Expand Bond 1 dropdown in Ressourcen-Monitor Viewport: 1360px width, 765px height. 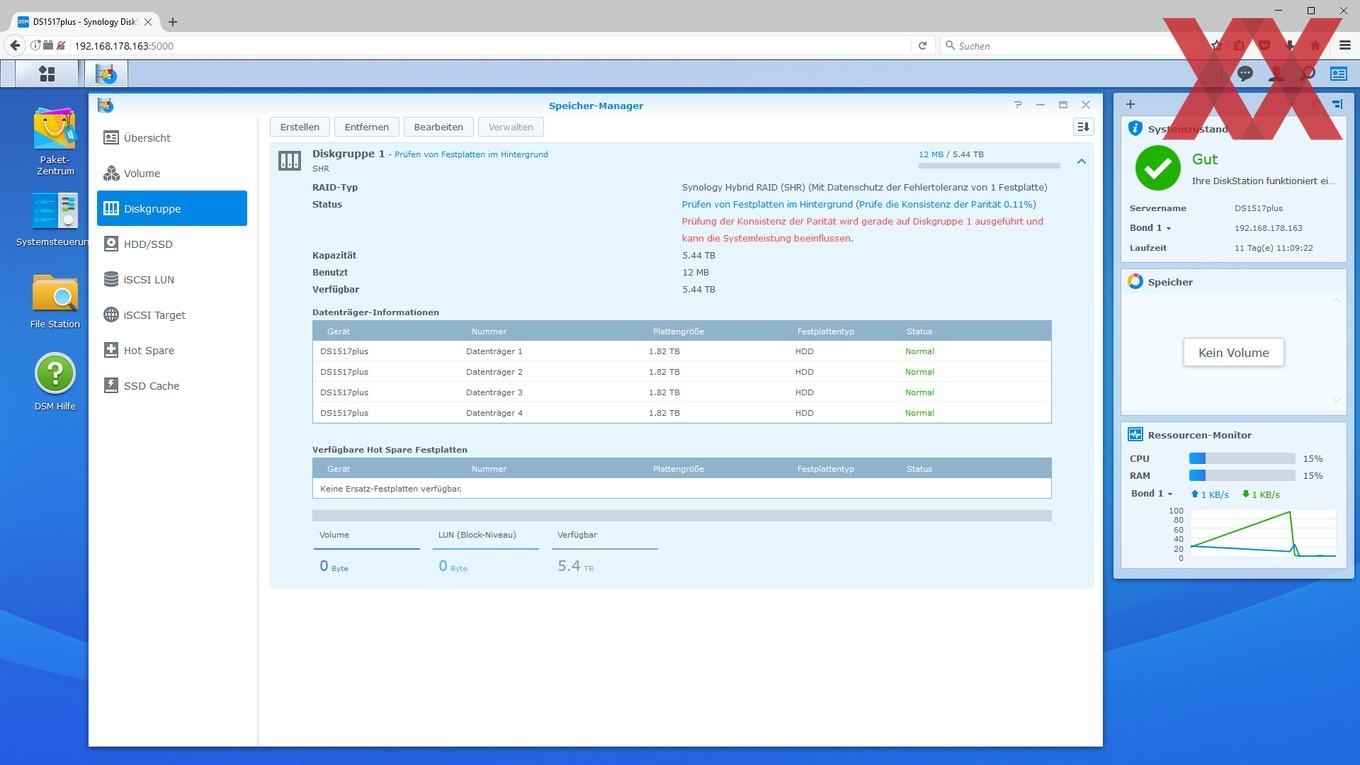1152,494
